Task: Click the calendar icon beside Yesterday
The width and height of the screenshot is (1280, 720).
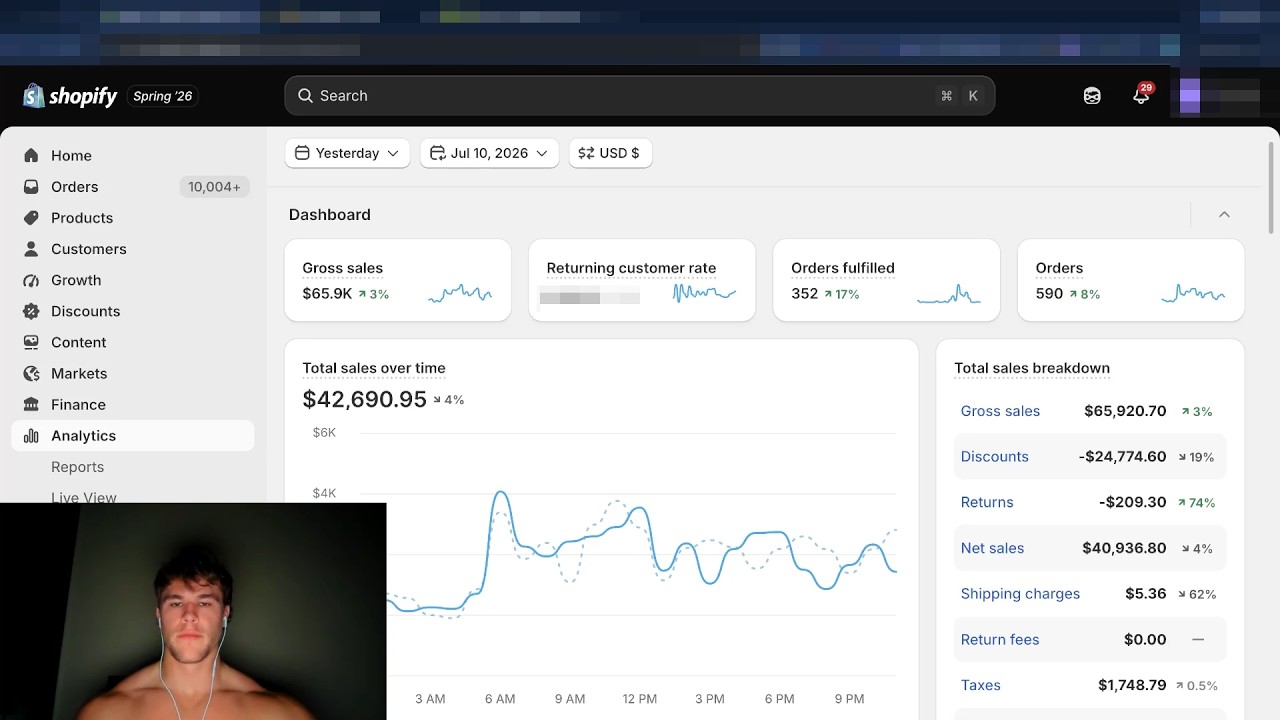Action: tap(302, 153)
